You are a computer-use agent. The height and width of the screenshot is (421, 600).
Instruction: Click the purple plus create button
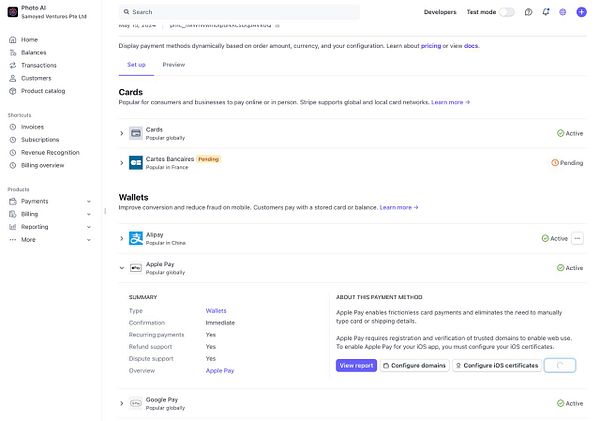pyautogui.click(x=582, y=12)
